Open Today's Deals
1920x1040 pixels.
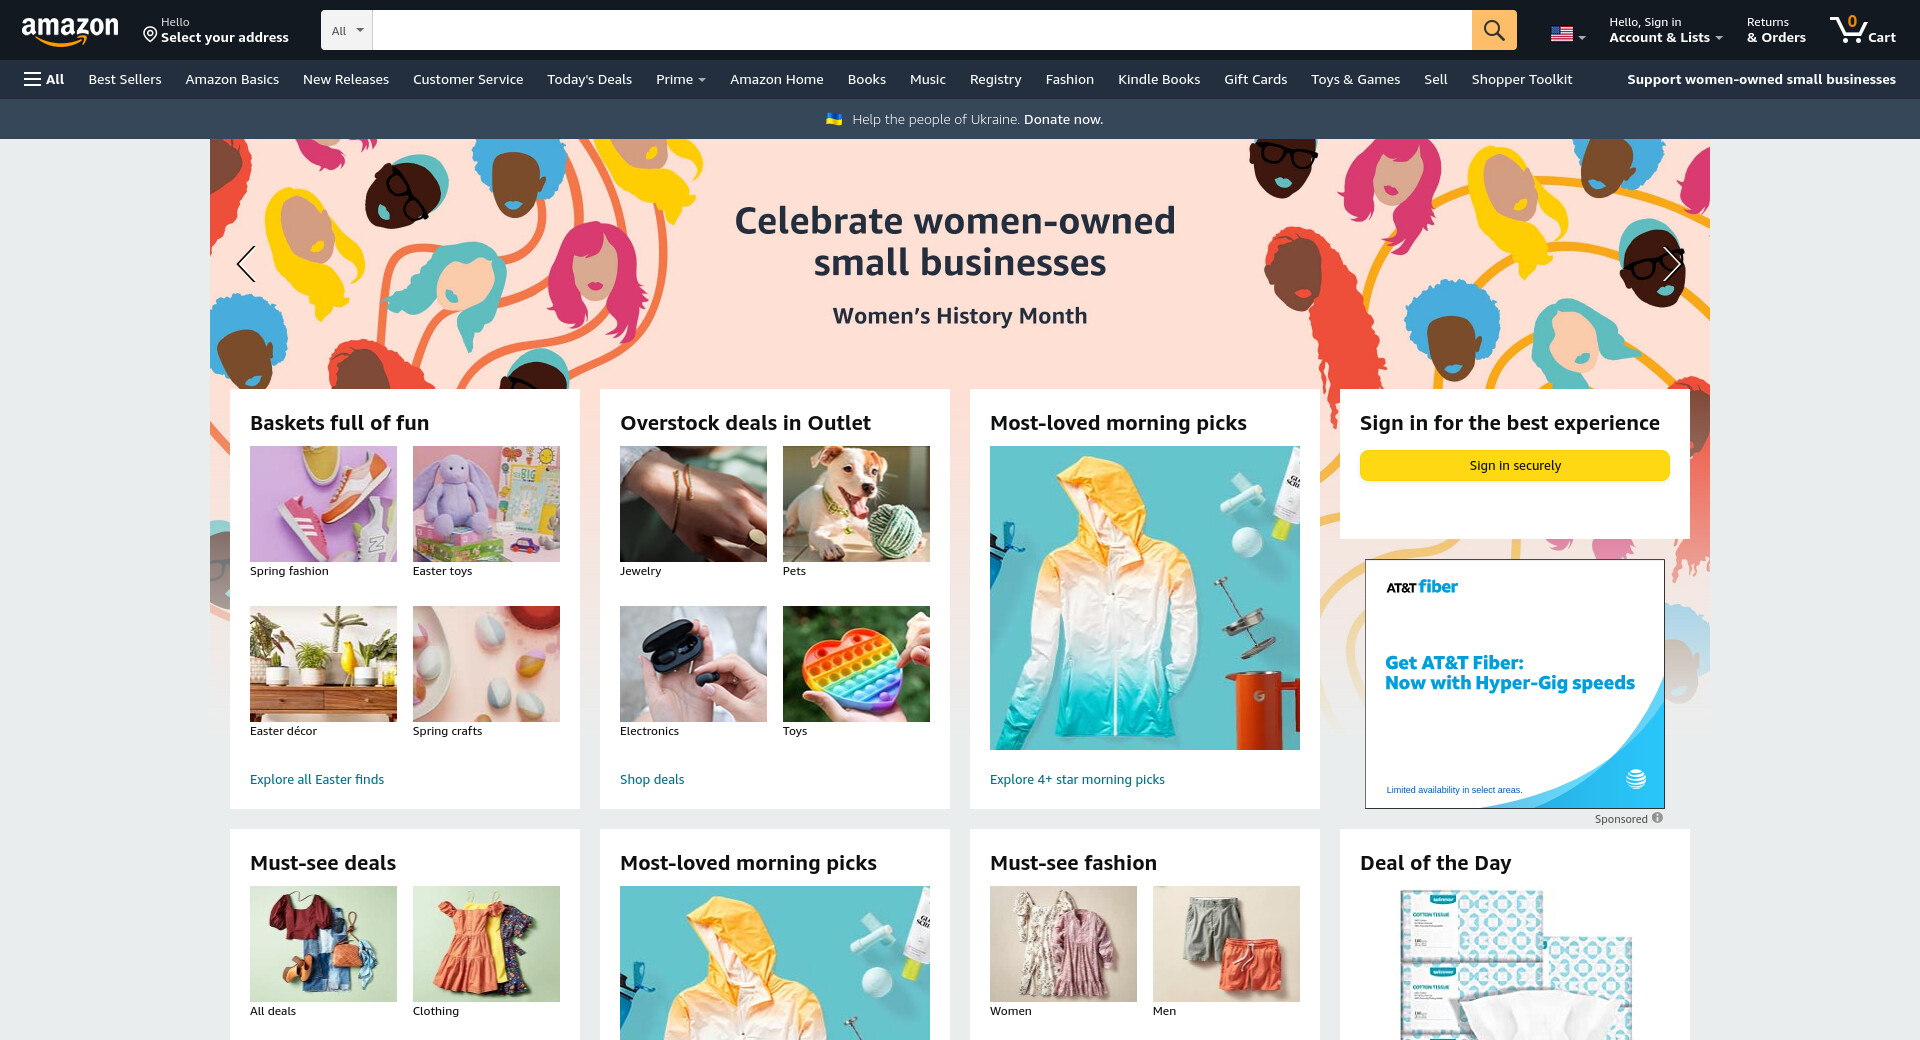(x=589, y=79)
